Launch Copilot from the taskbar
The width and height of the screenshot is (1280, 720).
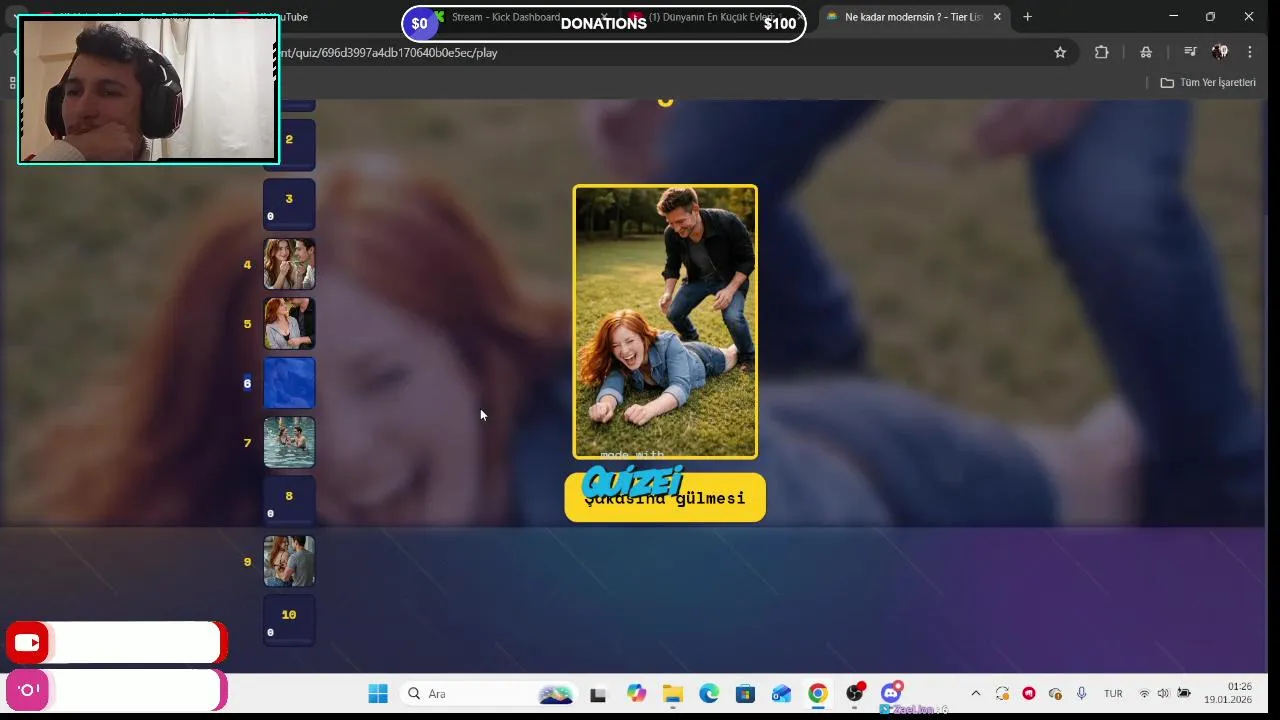point(636,694)
